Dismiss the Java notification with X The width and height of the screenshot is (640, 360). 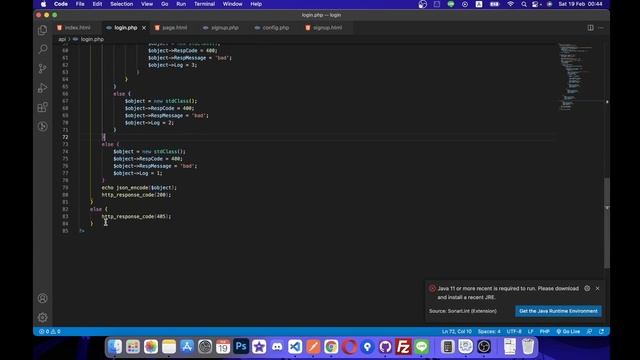[x=597, y=288]
